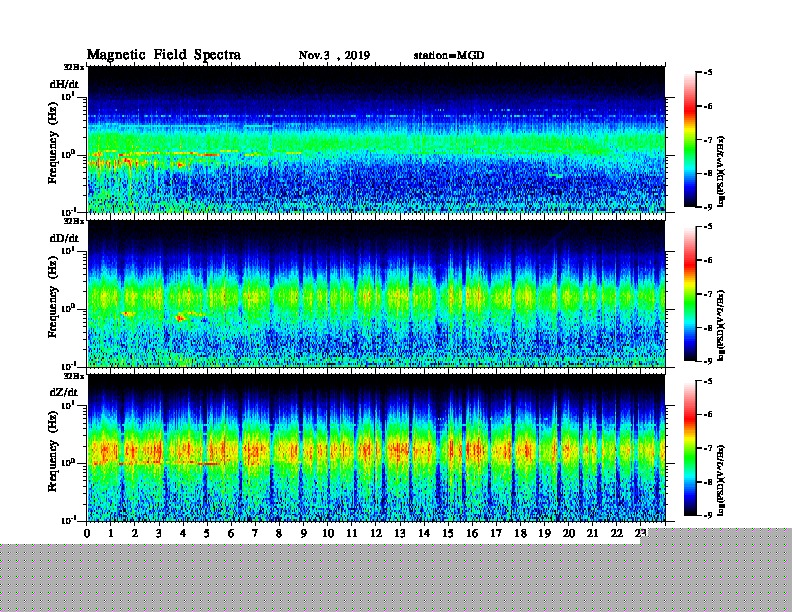Viewport: 792px width, 612px height.
Task: Click the Frequency (Hz) axis label of dZ/dt
Action: pos(53,450)
